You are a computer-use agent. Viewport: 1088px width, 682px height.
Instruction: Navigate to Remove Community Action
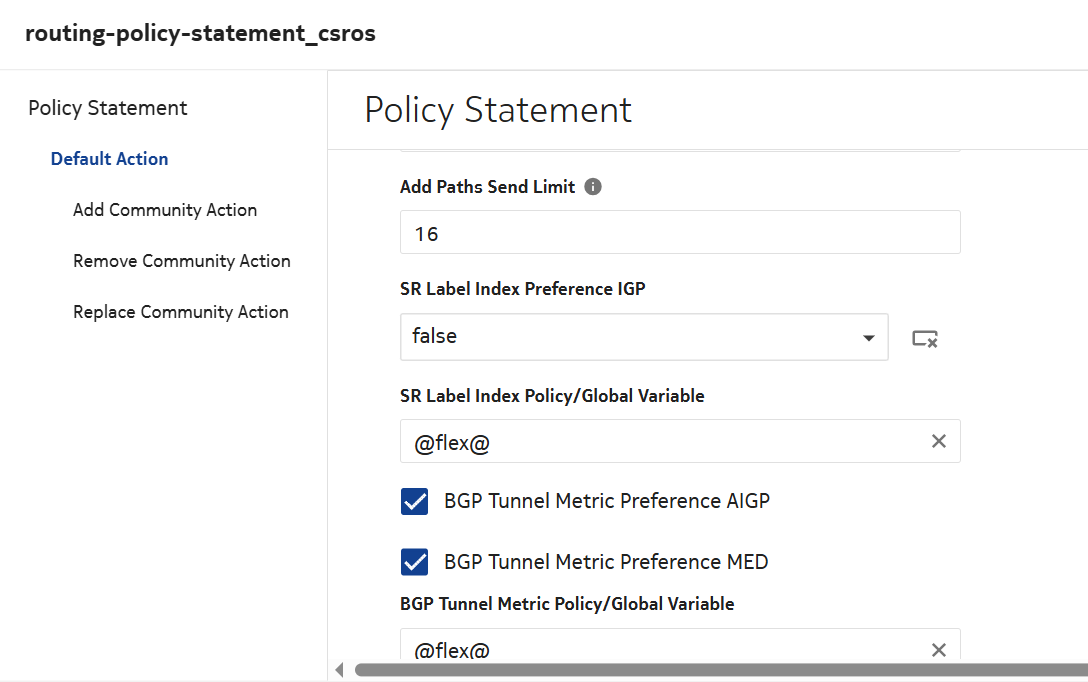click(182, 261)
